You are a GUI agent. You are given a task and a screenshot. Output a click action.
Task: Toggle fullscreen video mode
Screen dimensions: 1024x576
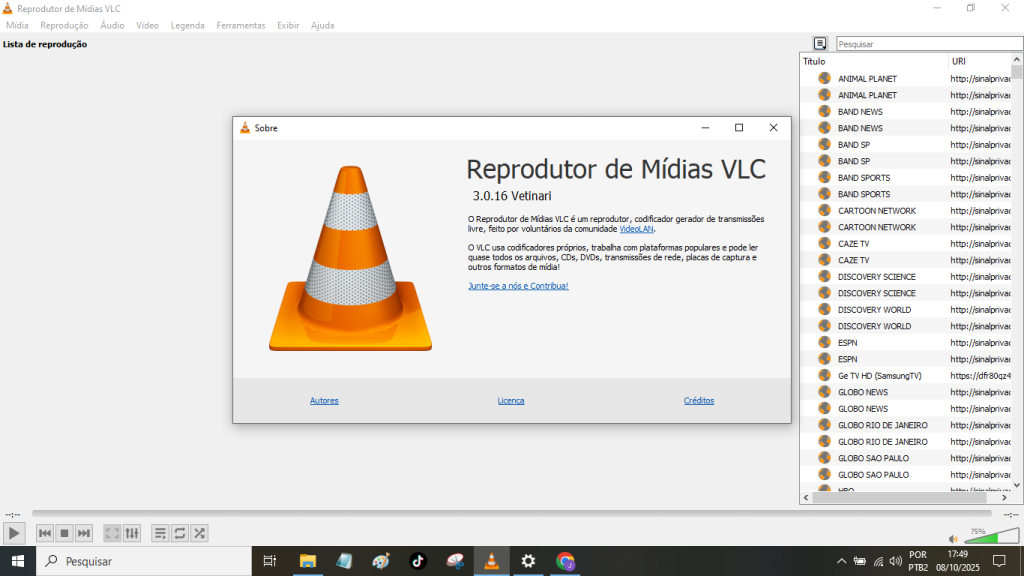pos(112,534)
